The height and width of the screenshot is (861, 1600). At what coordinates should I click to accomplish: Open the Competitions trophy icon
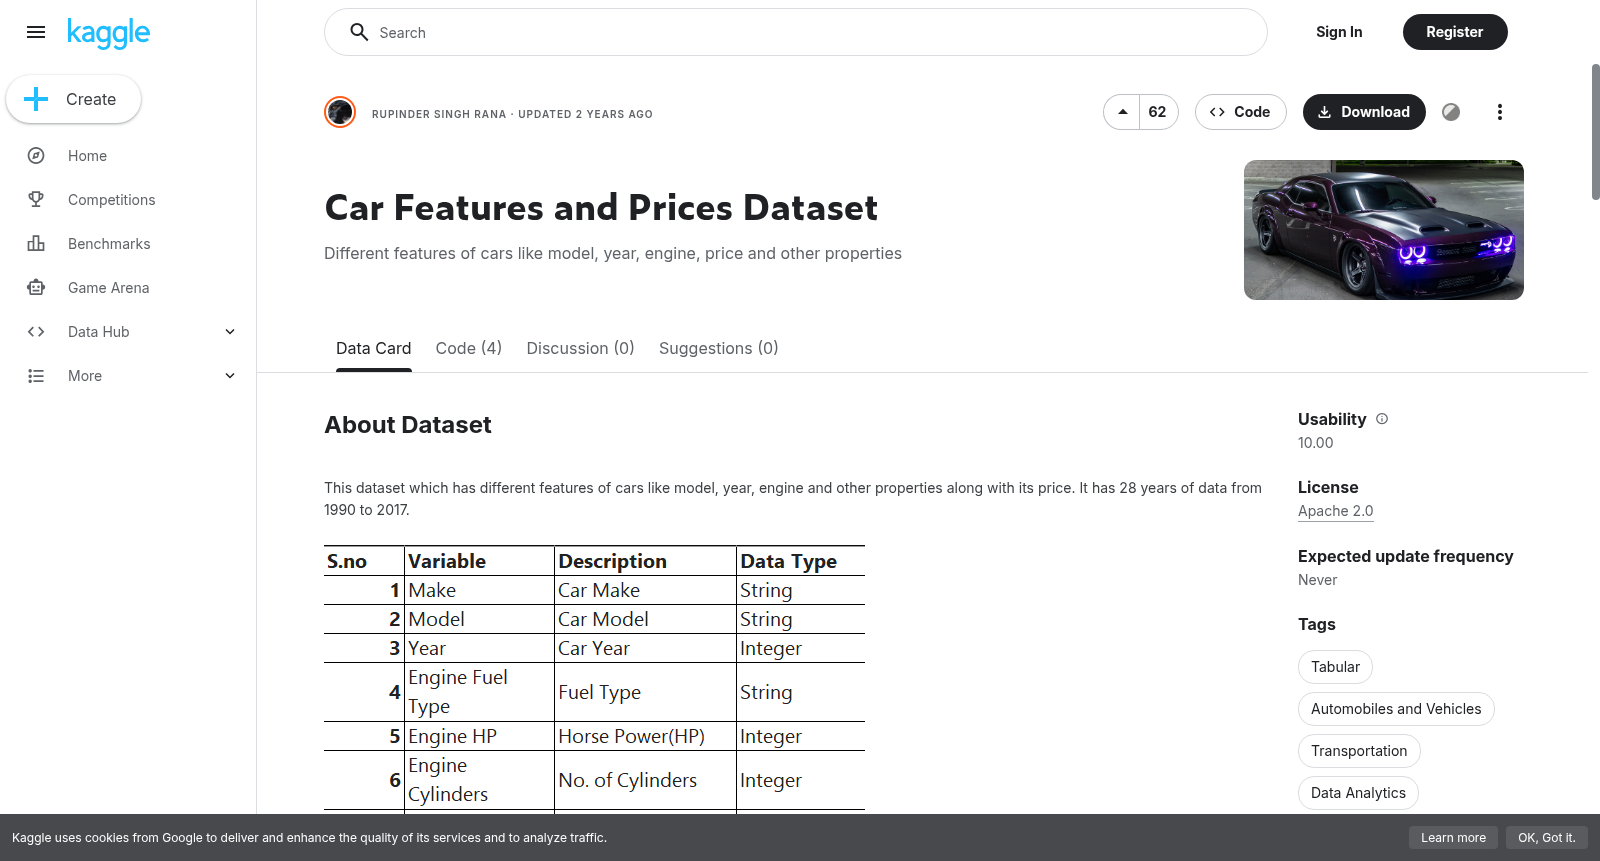click(36, 200)
